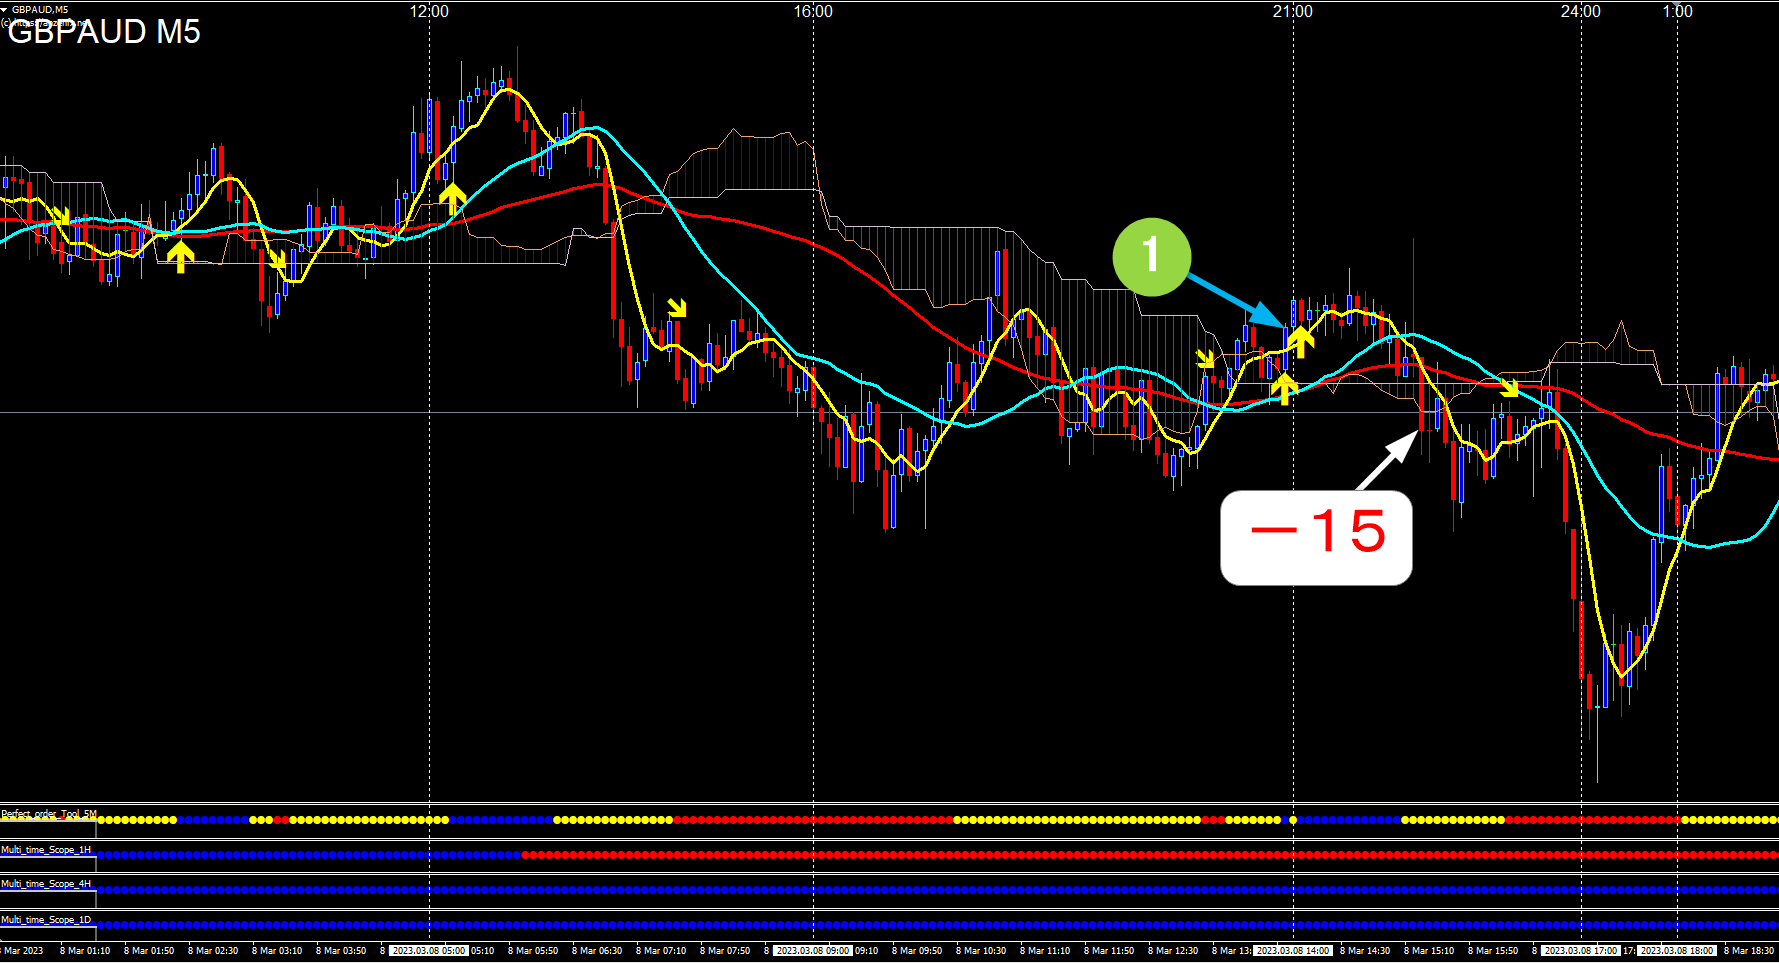Click the 8 Mar 11:50 time label

[1109, 951]
